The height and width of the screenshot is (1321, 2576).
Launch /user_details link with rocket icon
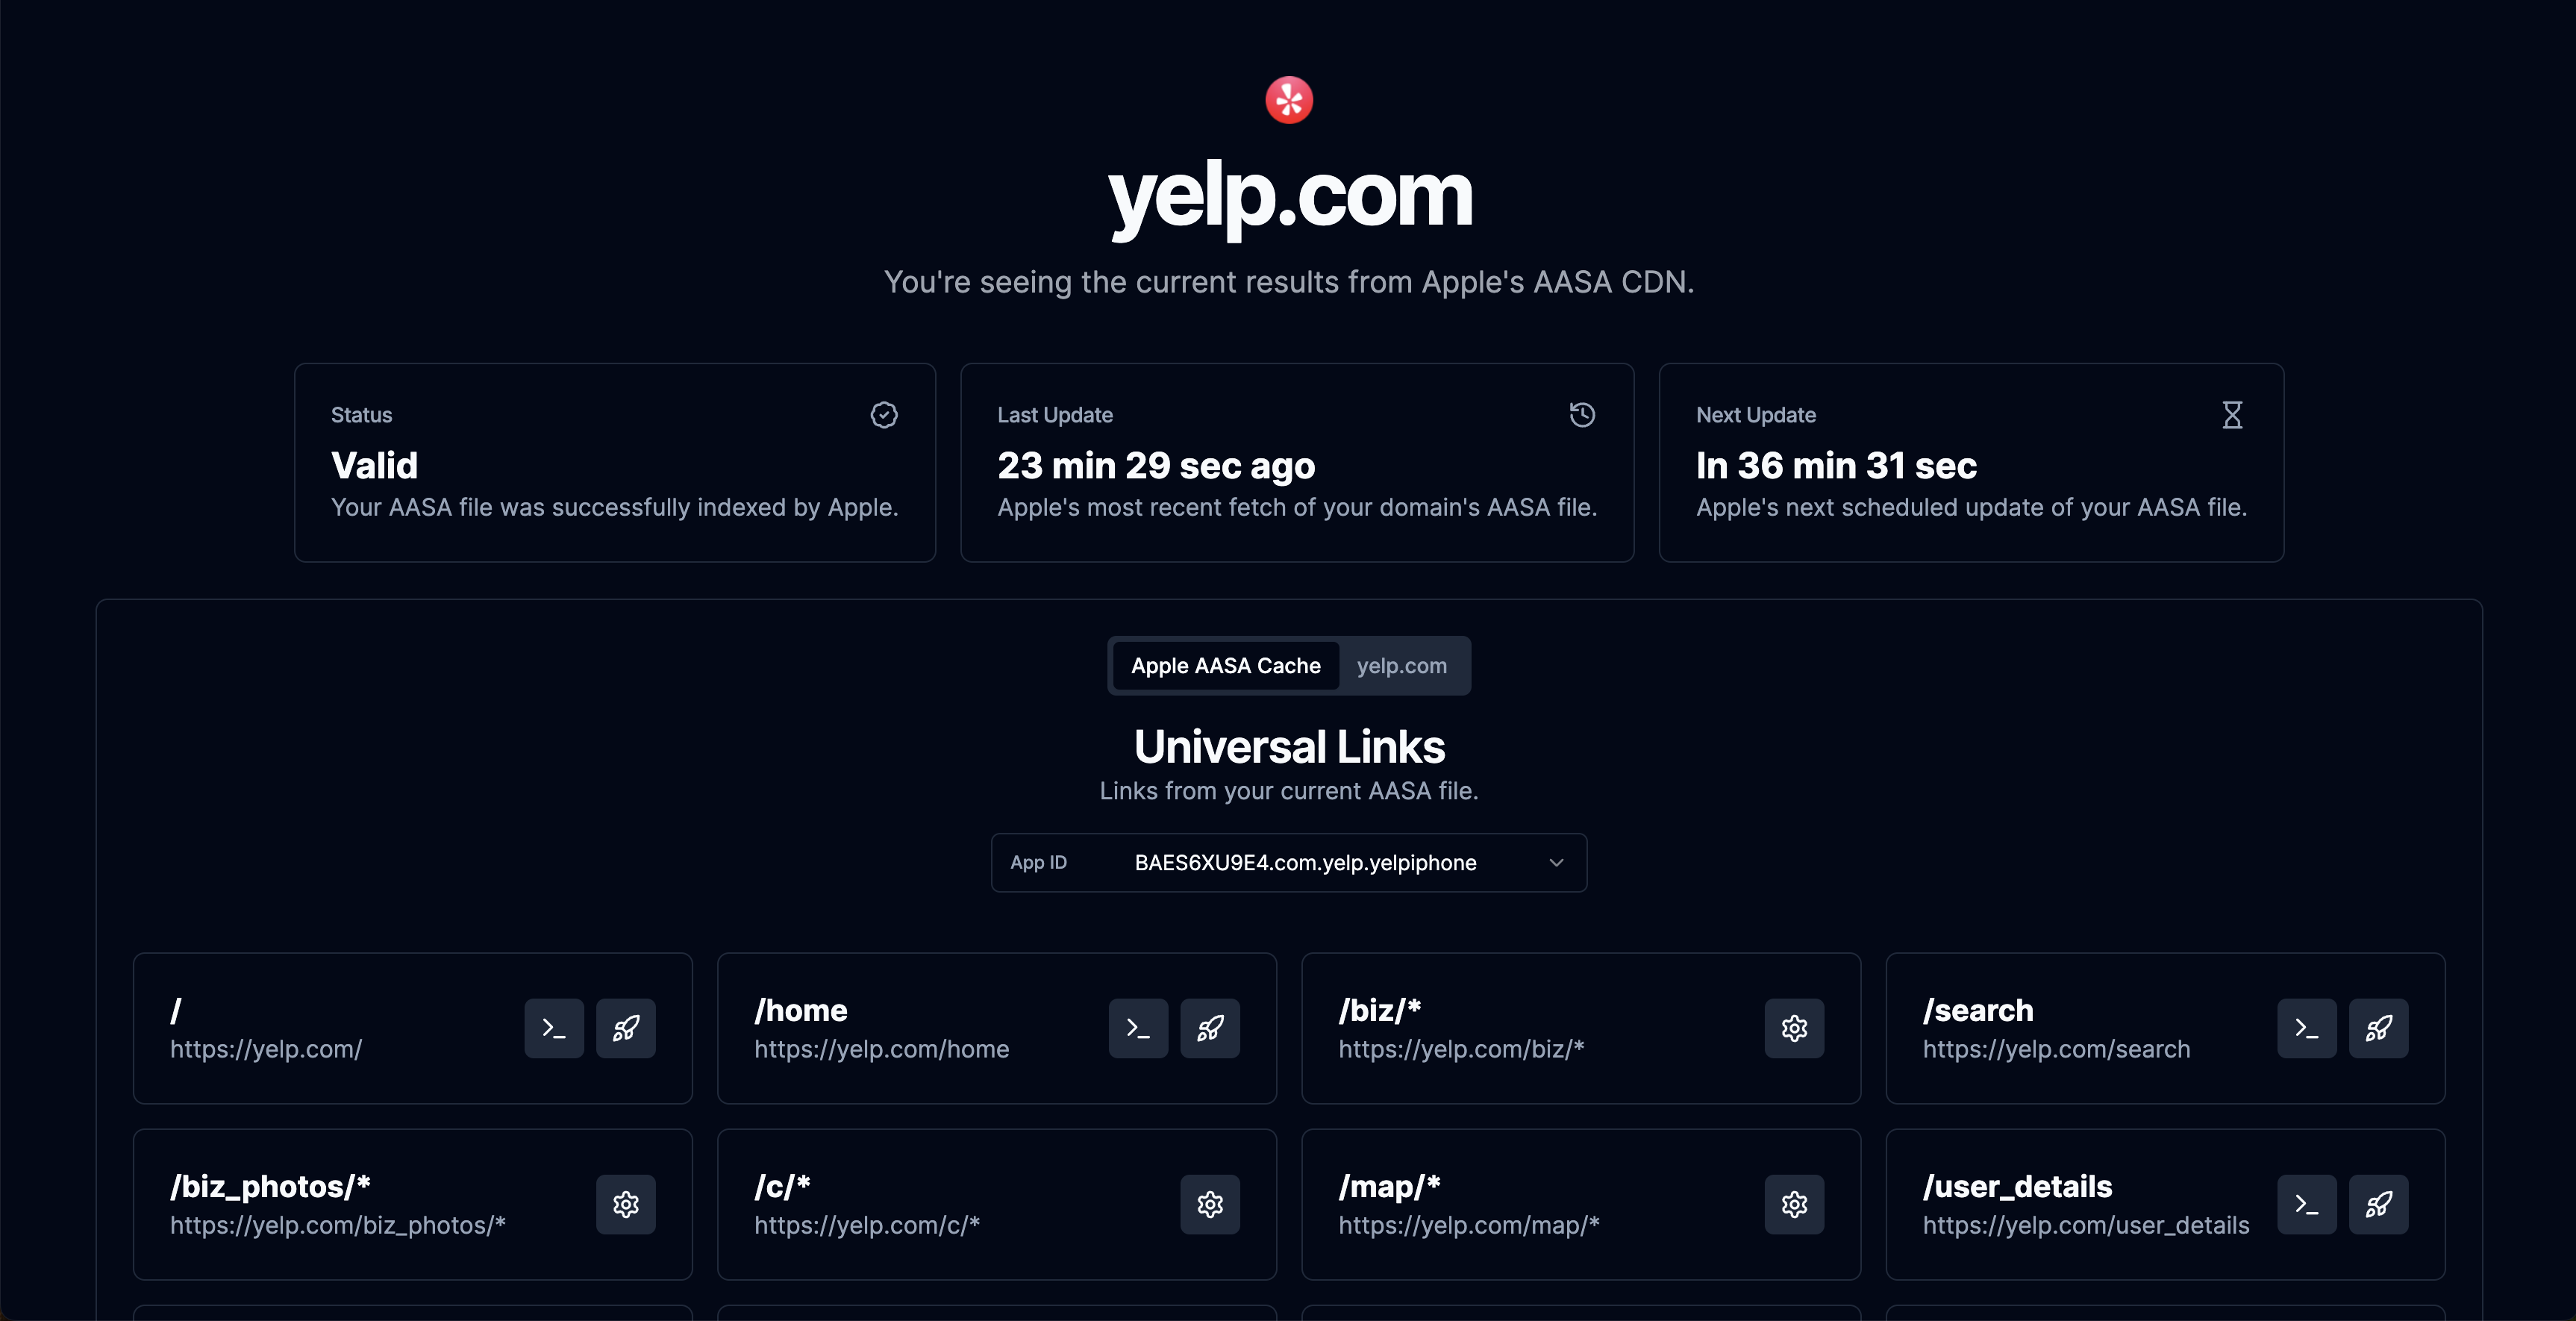(2378, 1204)
